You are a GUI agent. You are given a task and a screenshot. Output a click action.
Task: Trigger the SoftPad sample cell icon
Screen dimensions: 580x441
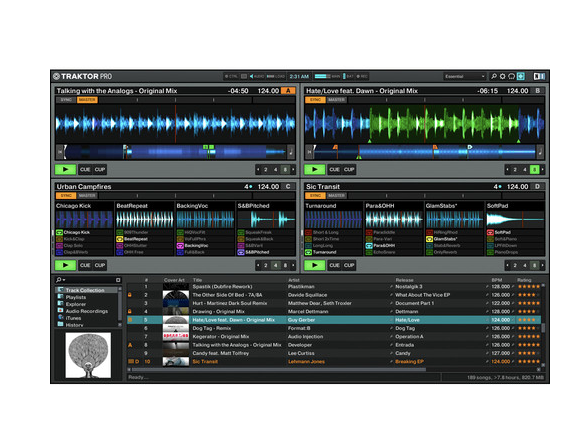[x=490, y=232]
